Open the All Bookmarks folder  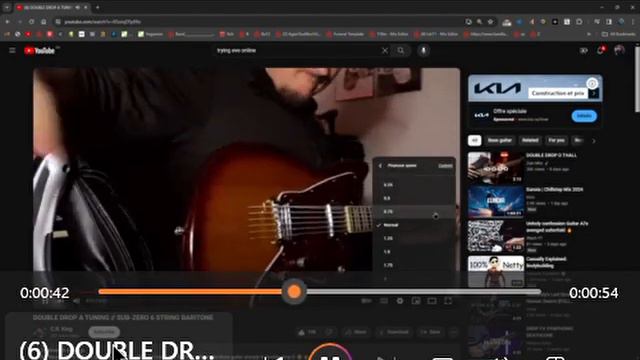click(x=618, y=34)
